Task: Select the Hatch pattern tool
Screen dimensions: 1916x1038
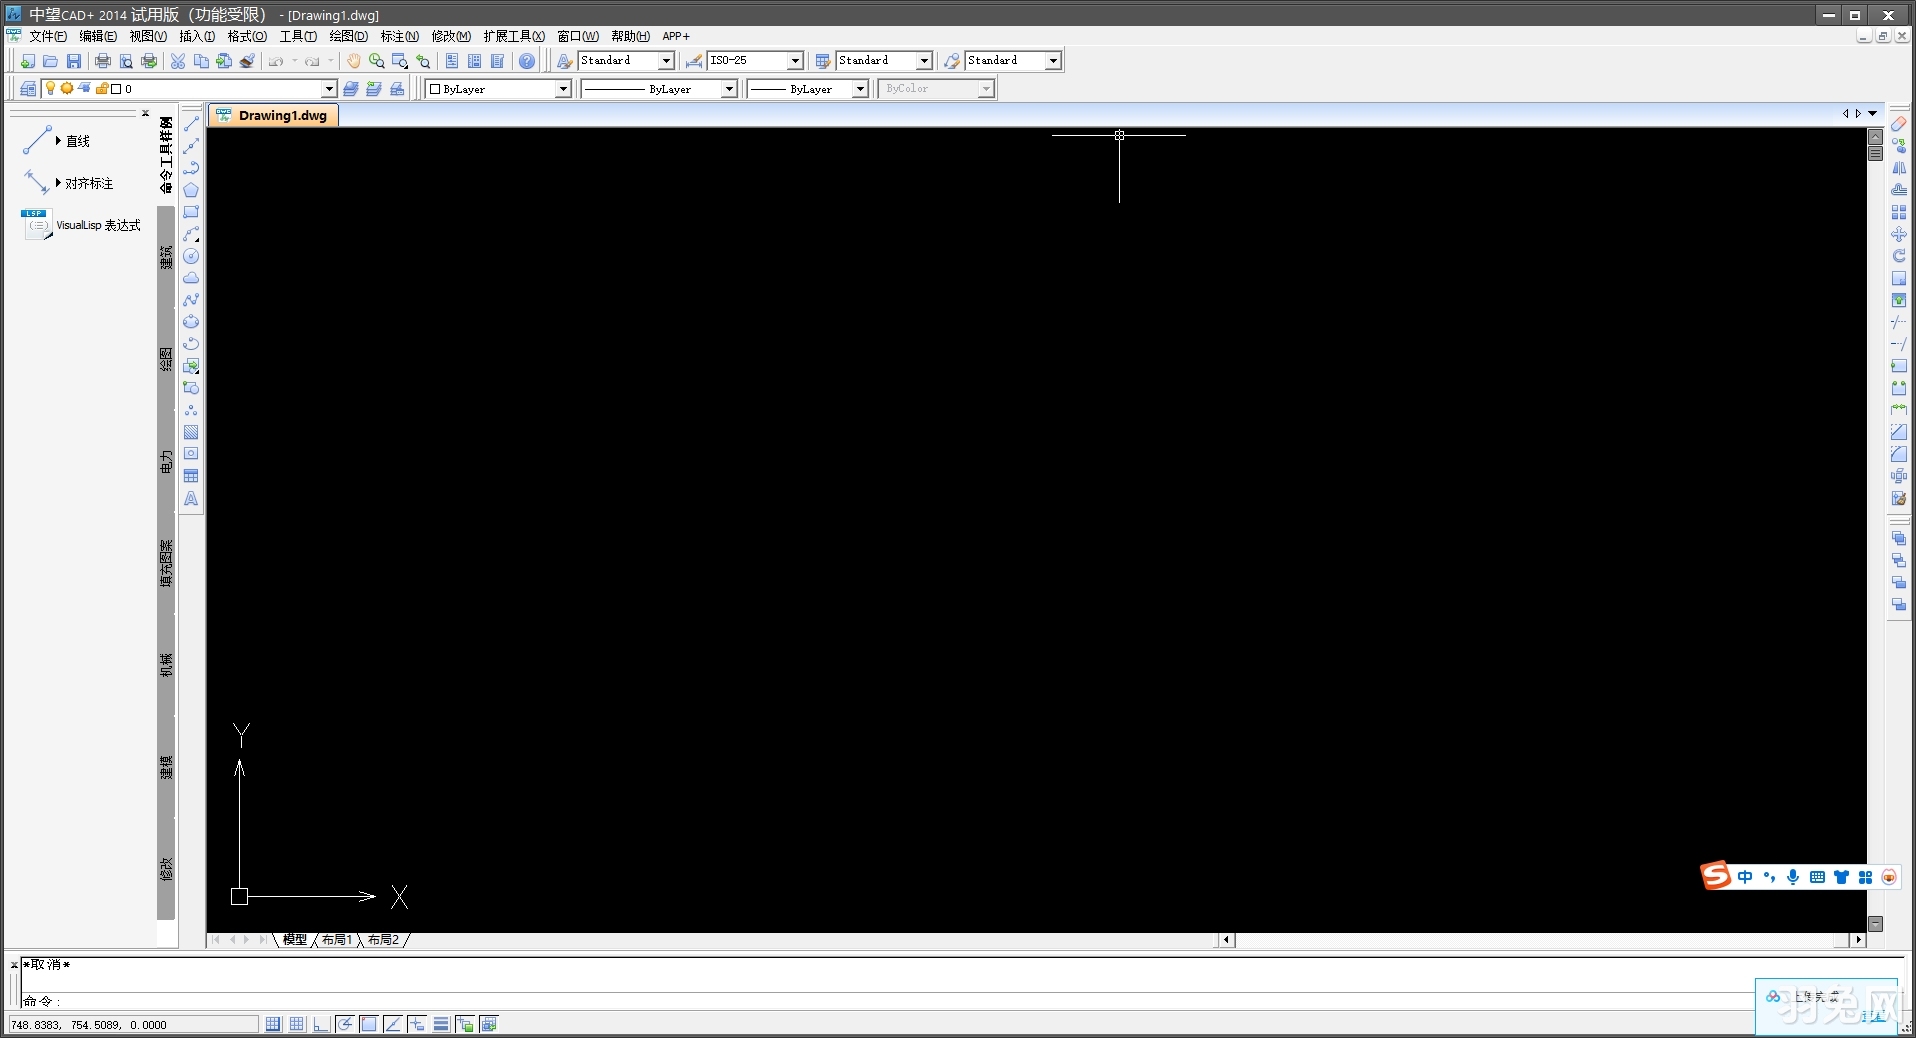Action: pyautogui.click(x=190, y=433)
